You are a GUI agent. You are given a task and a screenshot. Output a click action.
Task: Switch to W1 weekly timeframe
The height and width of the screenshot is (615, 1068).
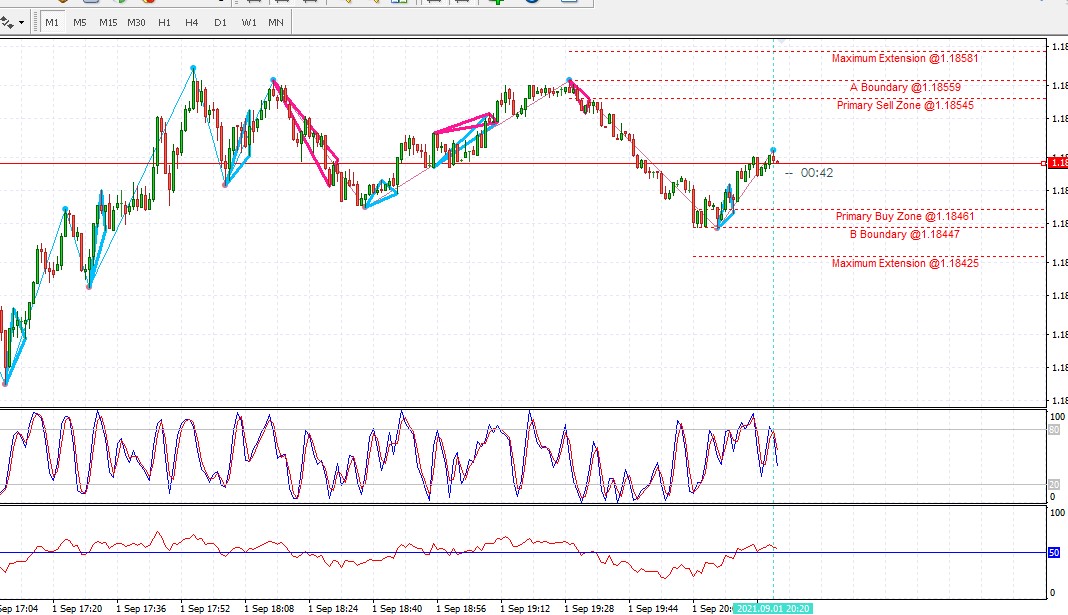(248, 22)
